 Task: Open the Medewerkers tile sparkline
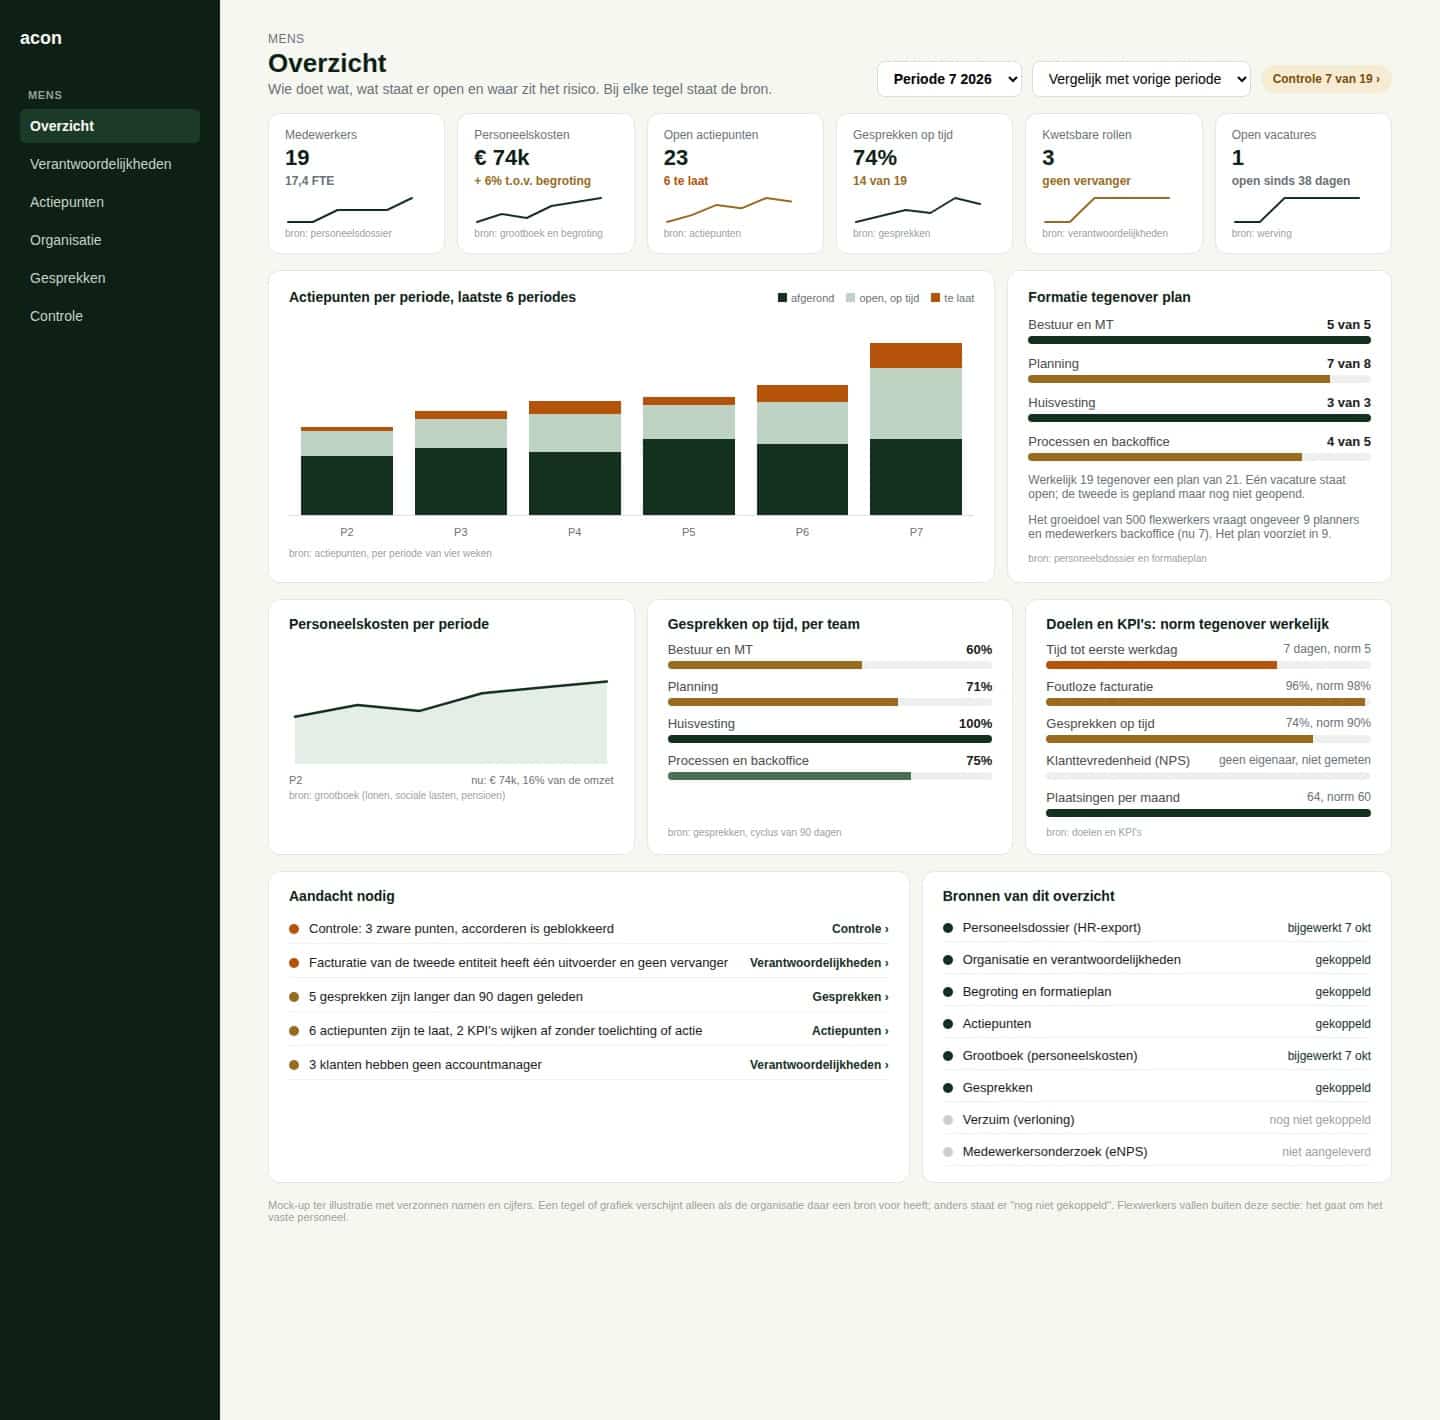click(350, 210)
